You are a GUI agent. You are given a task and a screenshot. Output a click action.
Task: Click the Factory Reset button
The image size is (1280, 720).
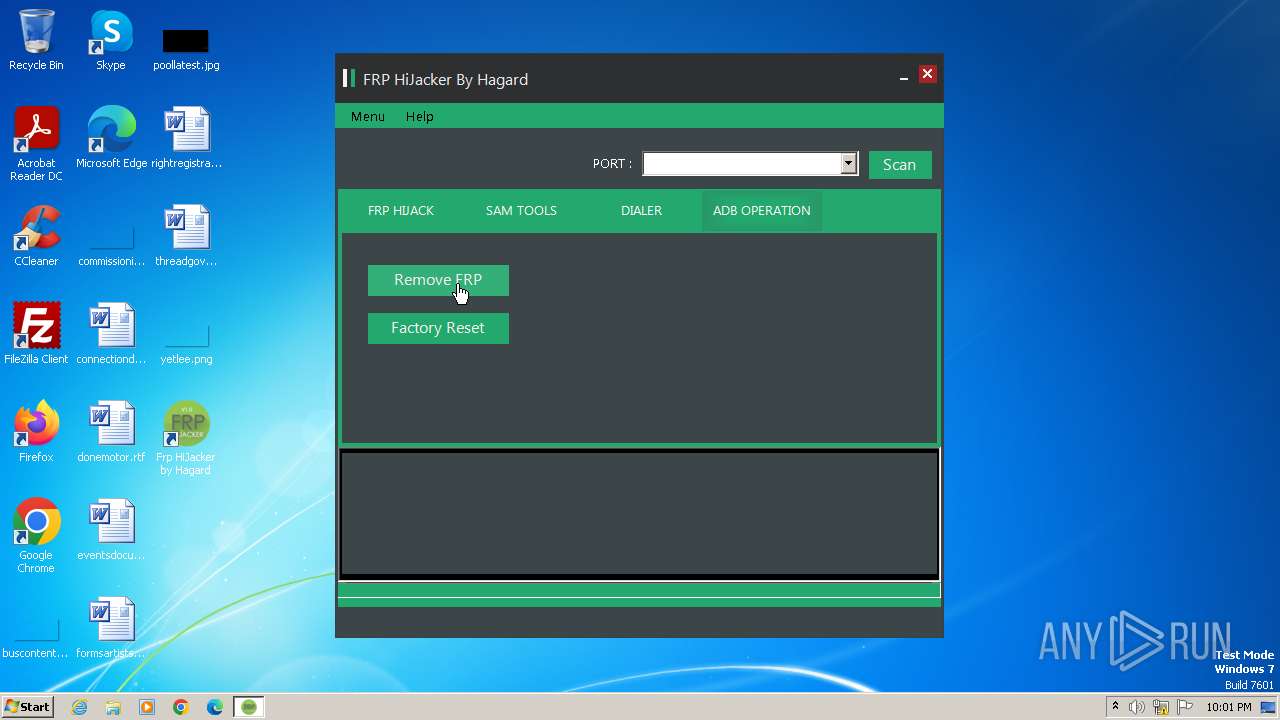pyautogui.click(x=438, y=328)
